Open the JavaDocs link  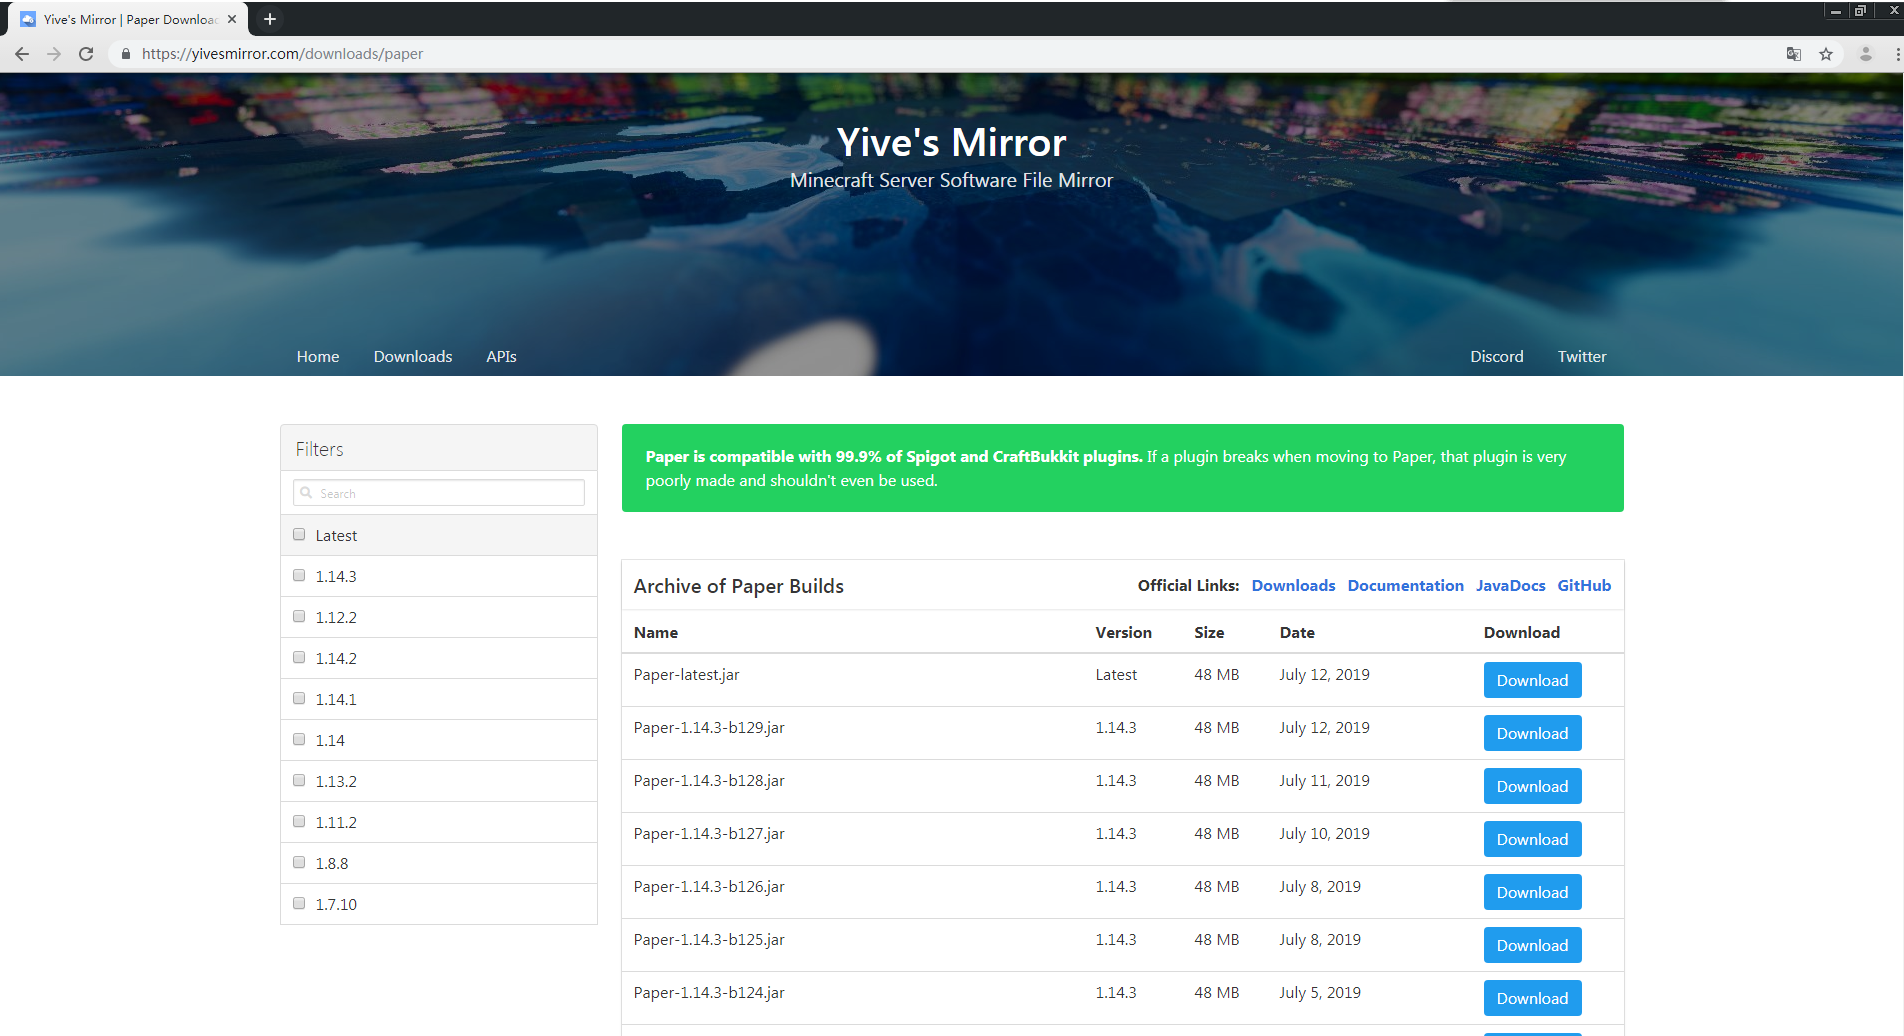pyautogui.click(x=1510, y=586)
